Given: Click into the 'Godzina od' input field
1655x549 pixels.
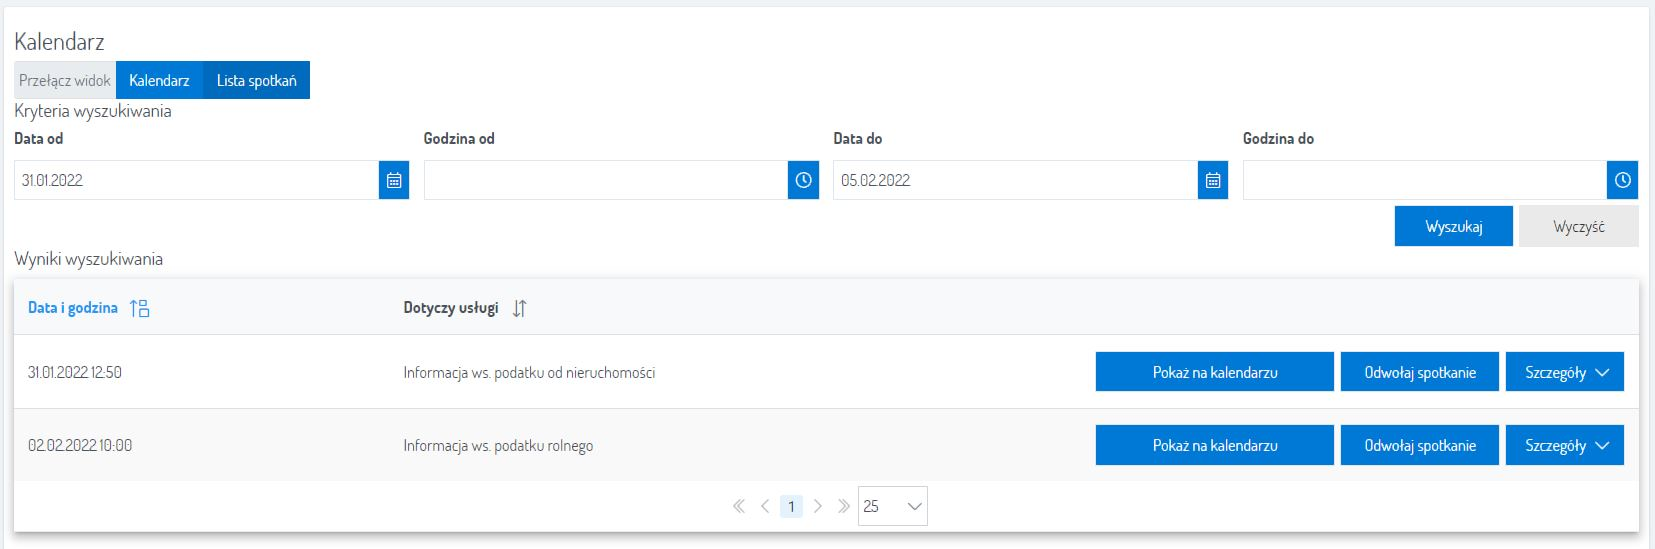Looking at the screenshot, I should coord(605,180).
